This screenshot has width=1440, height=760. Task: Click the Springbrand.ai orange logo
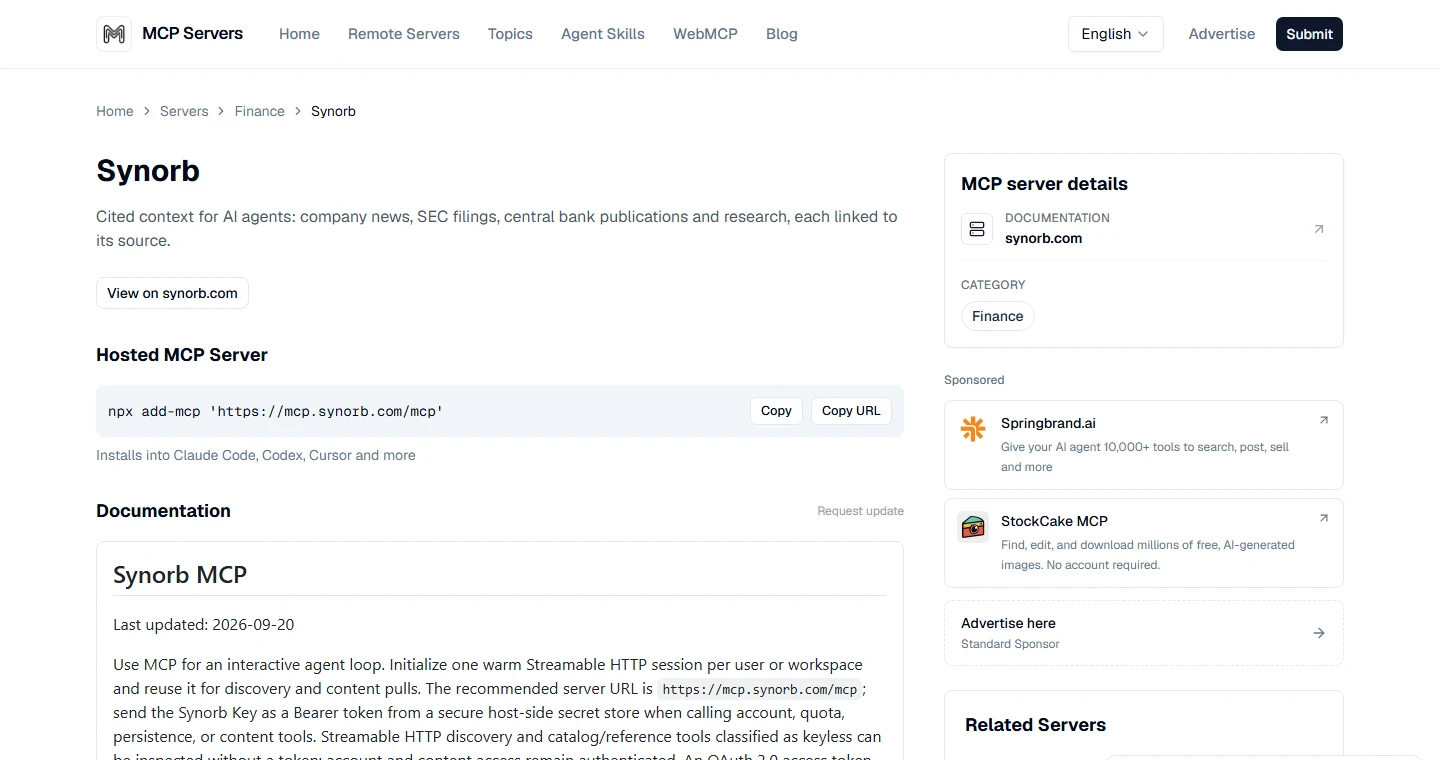coord(973,429)
